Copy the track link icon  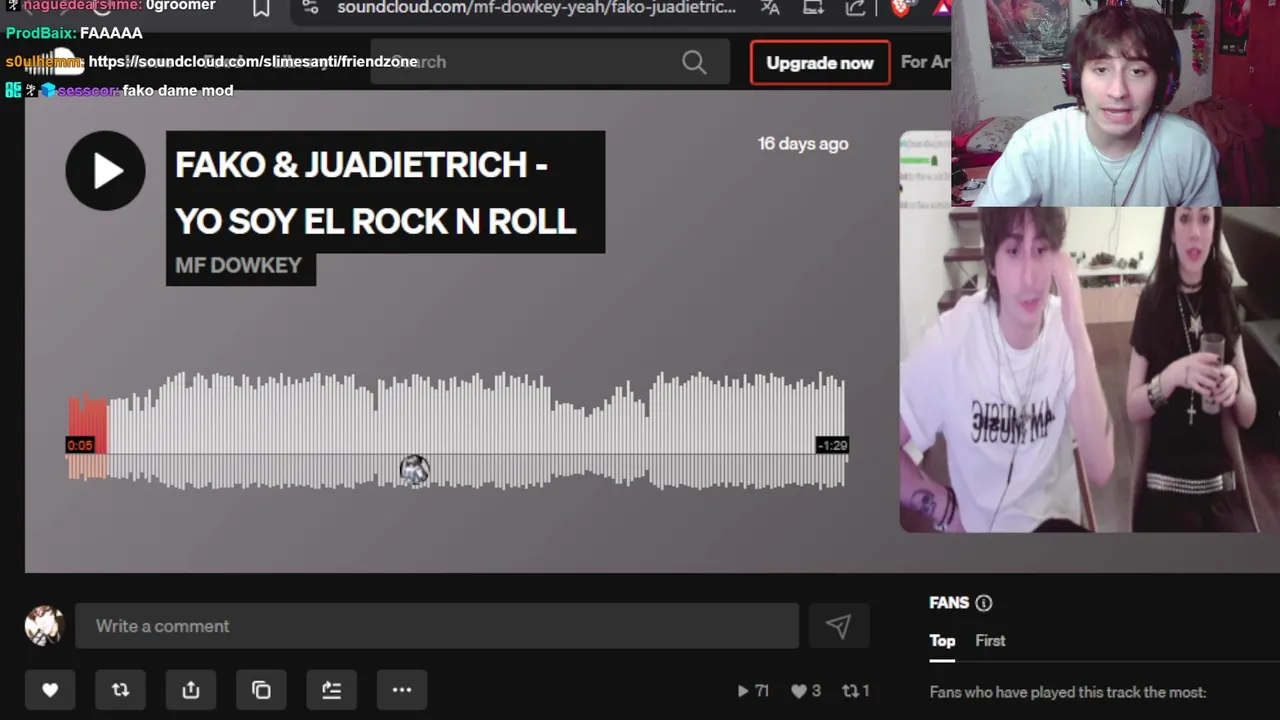261,690
